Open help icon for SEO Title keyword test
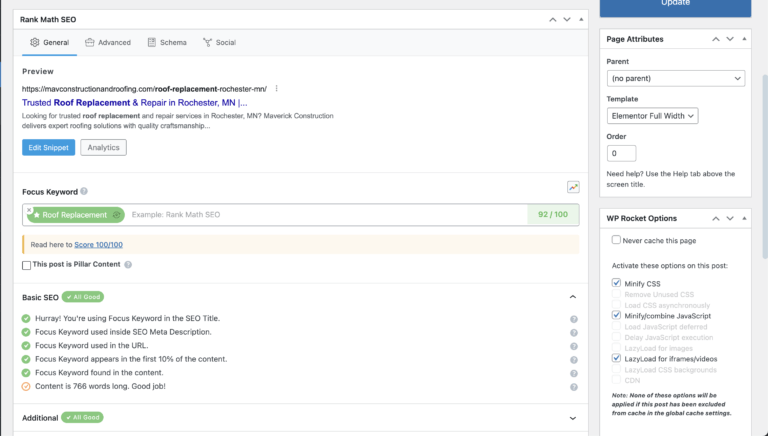Screen dimensions: 768x436 (573, 319)
